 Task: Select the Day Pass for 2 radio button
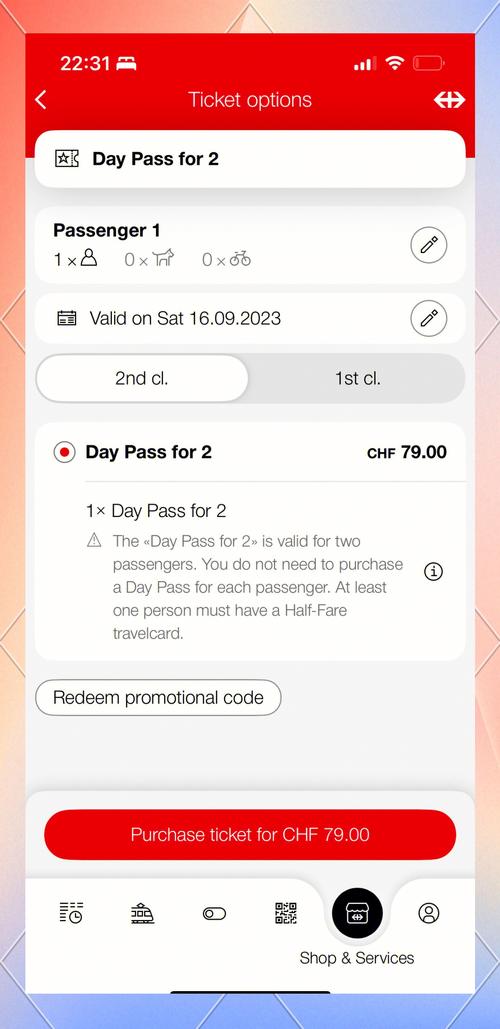[x=64, y=452]
